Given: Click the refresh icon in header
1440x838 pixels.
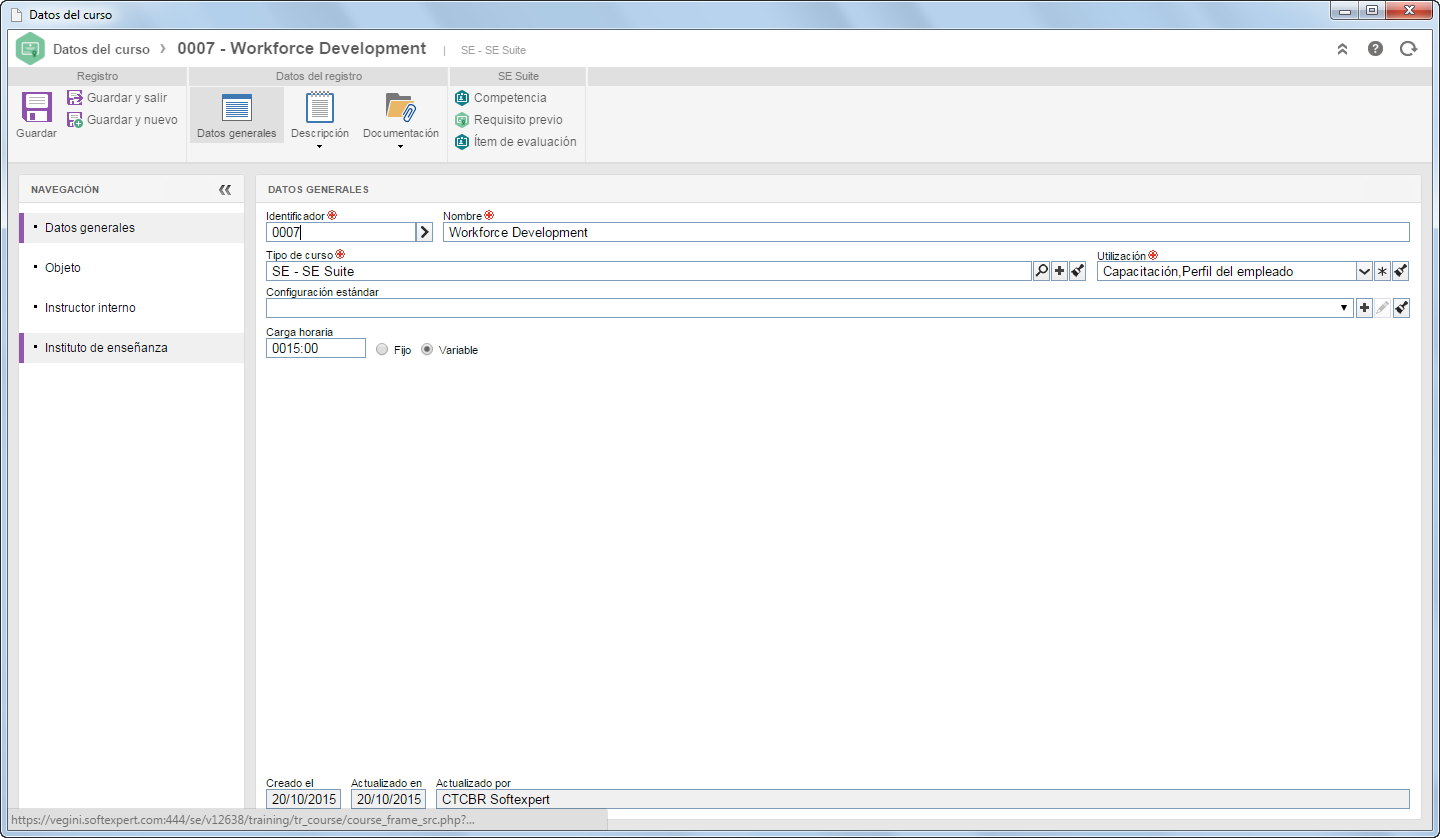Looking at the screenshot, I should 1409,48.
